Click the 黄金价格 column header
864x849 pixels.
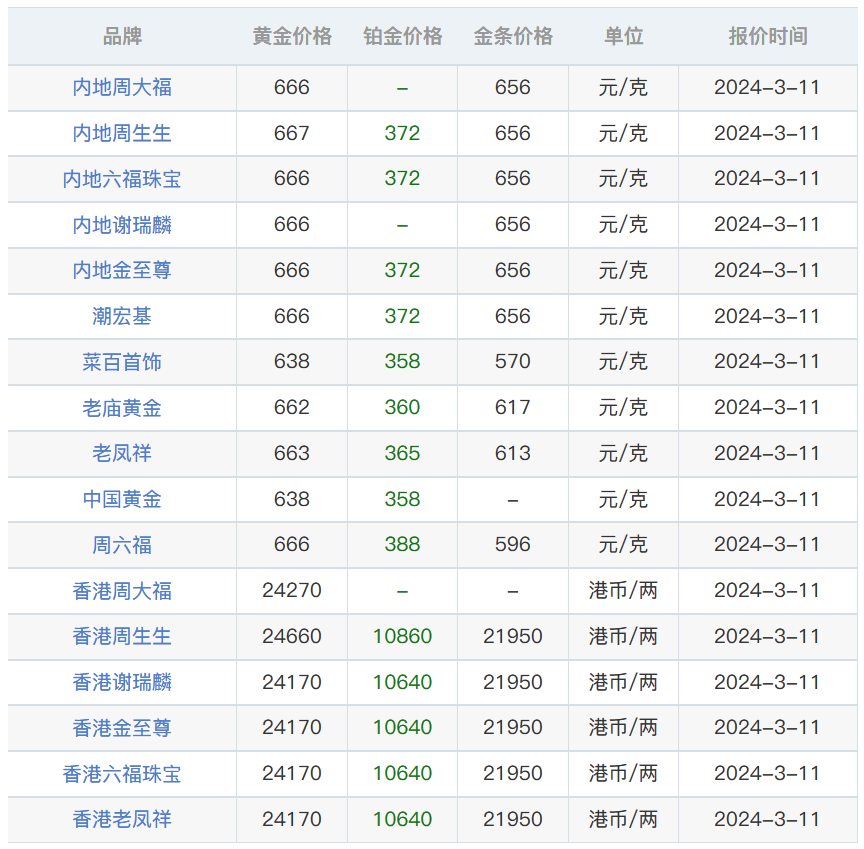coord(292,36)
